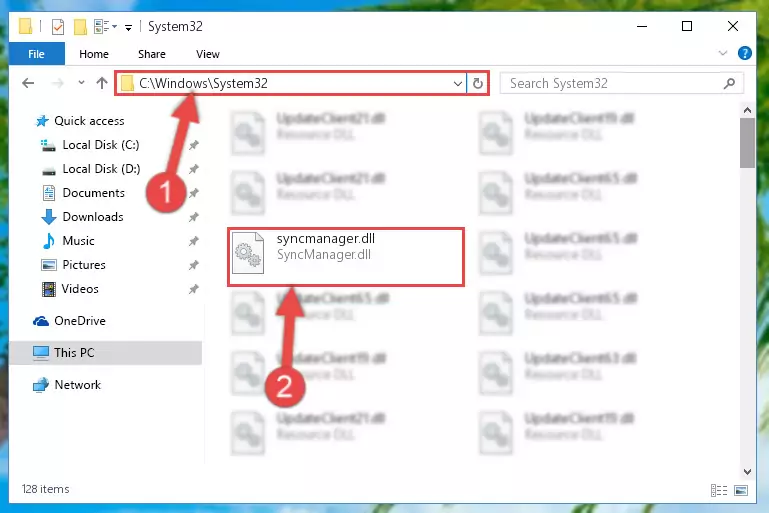This screenshot has height=513, width=769.
Task: Minimize the System32 window
Action: pyautogui.click(x=642, y=26)
